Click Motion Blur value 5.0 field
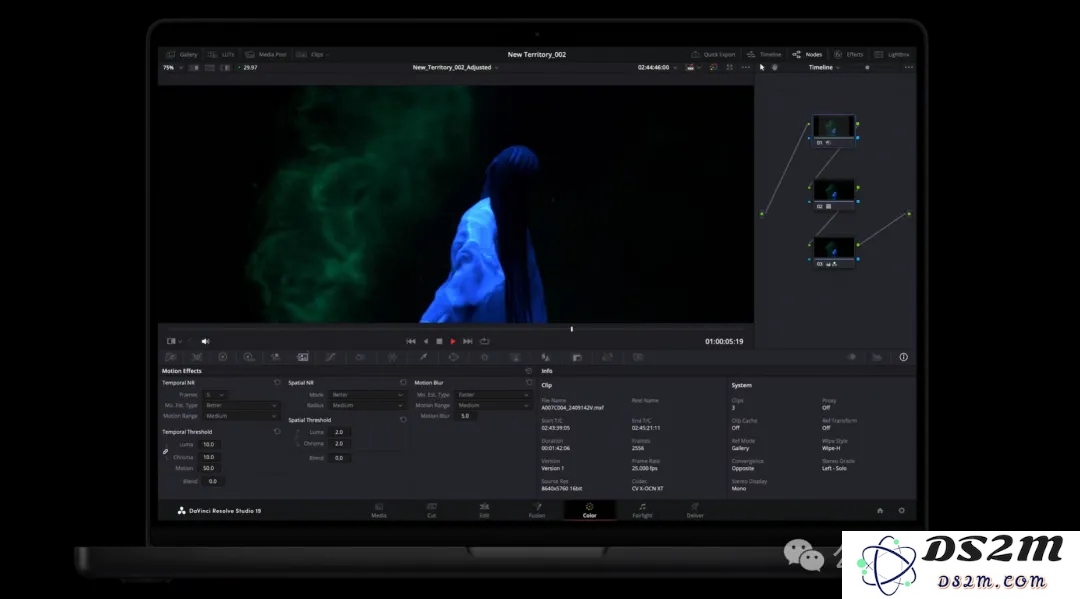Image resolution: width=1080 pixels, height=599 pixels. pyautogui.click(x=468, y=416)
